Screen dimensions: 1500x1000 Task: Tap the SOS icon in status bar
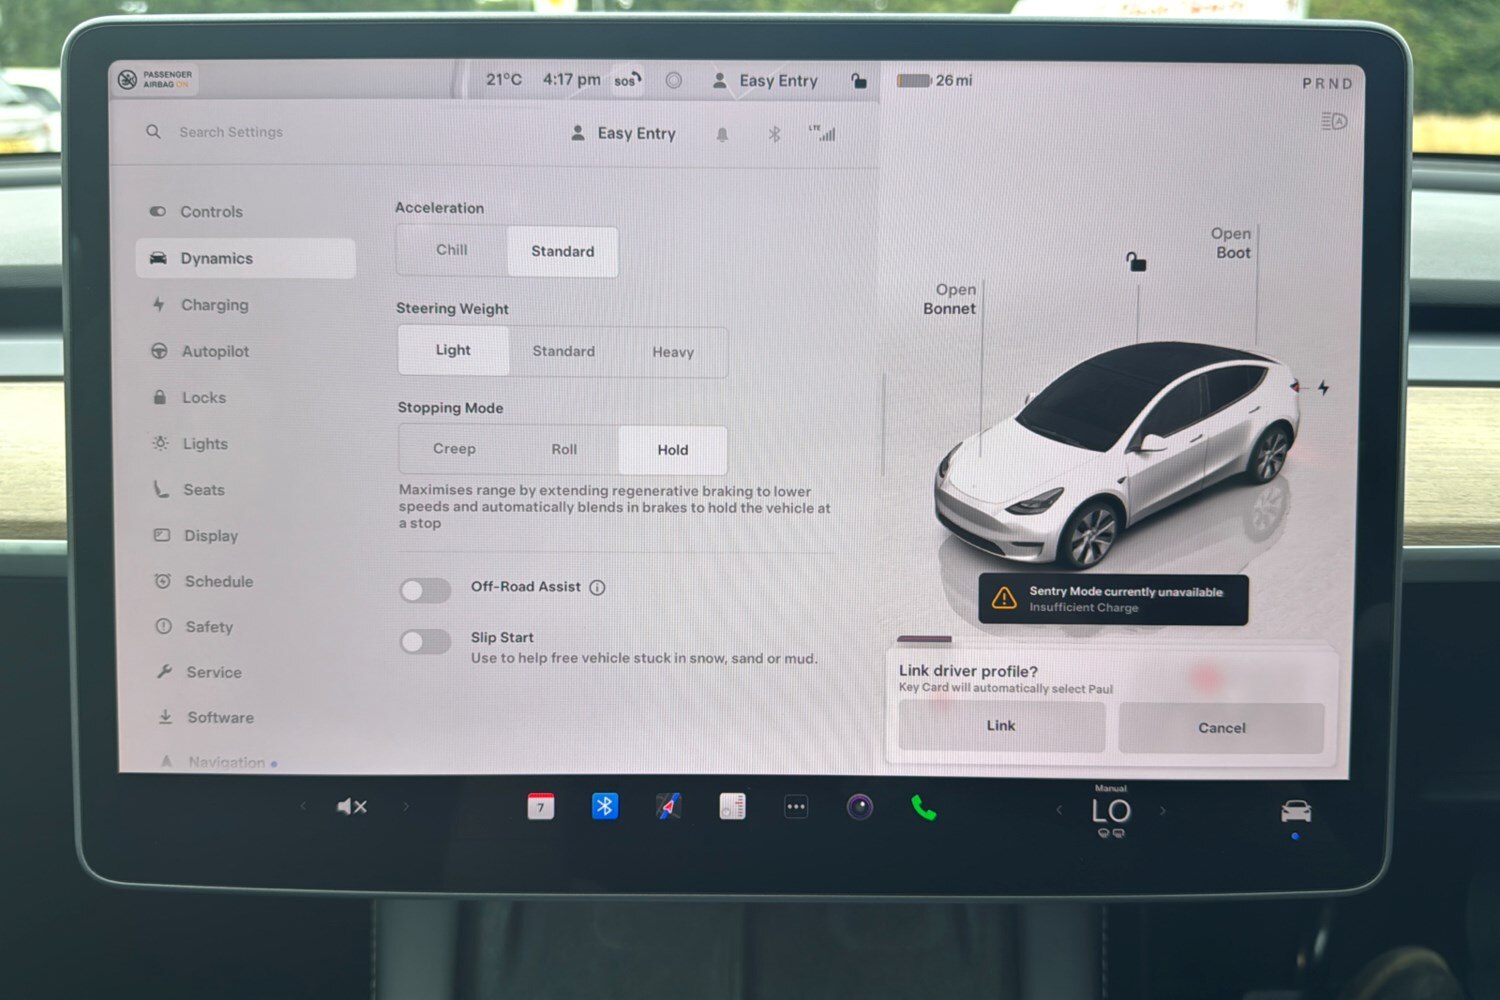(x=628, y=80)
